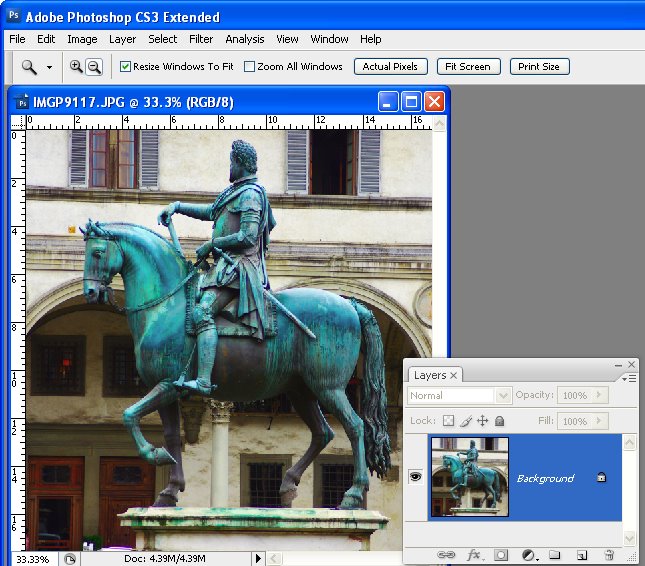Click the ruler origin corner box
The width and height of the screenshot is (645, 566).
pos(18,122)
